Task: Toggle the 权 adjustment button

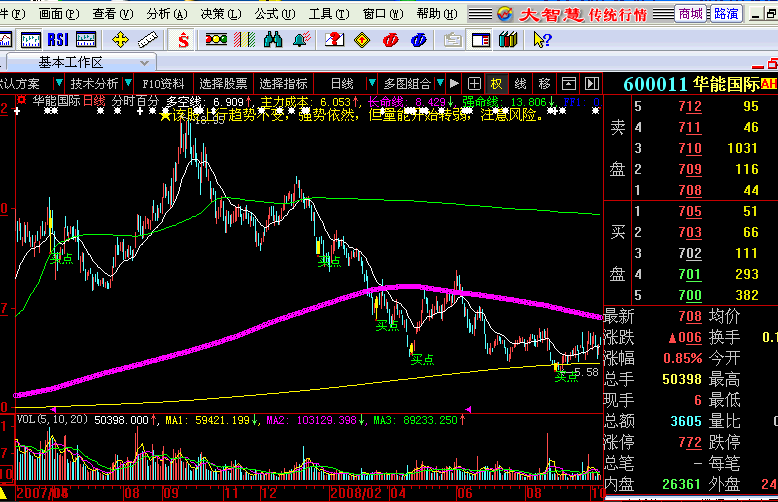Action: (497, 84)
